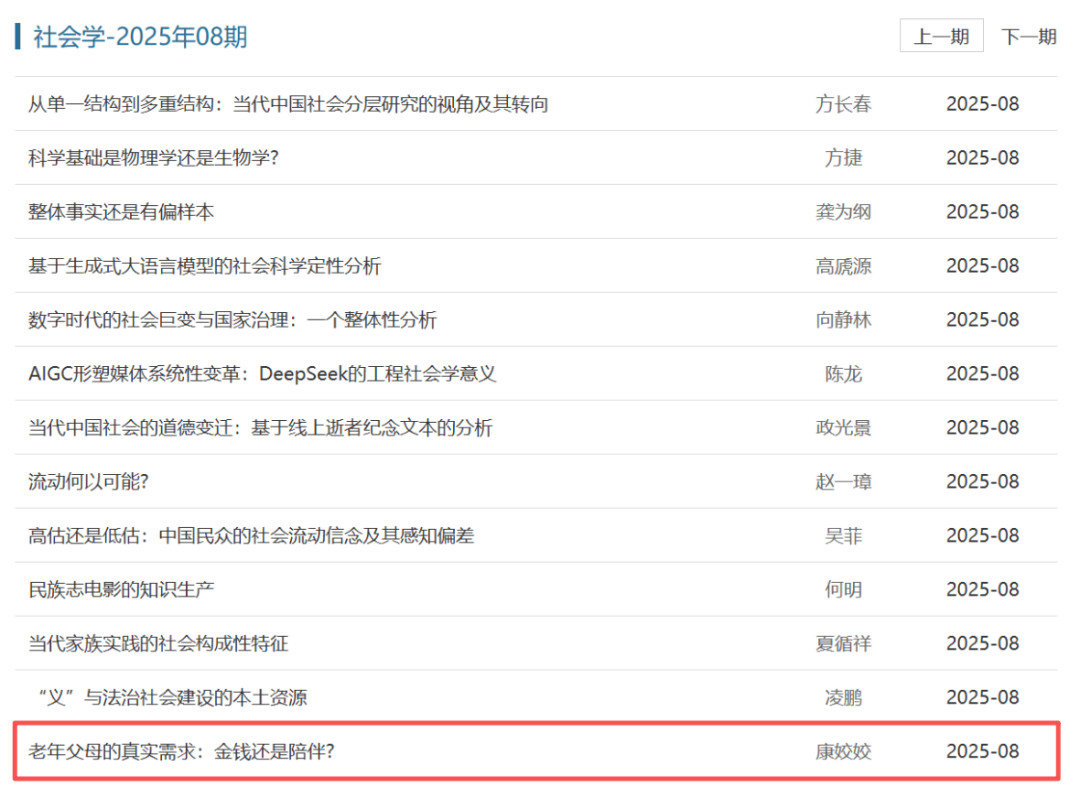
Task: Open article AIGC形塑媒体系统性变革
Action: [262, 373]
